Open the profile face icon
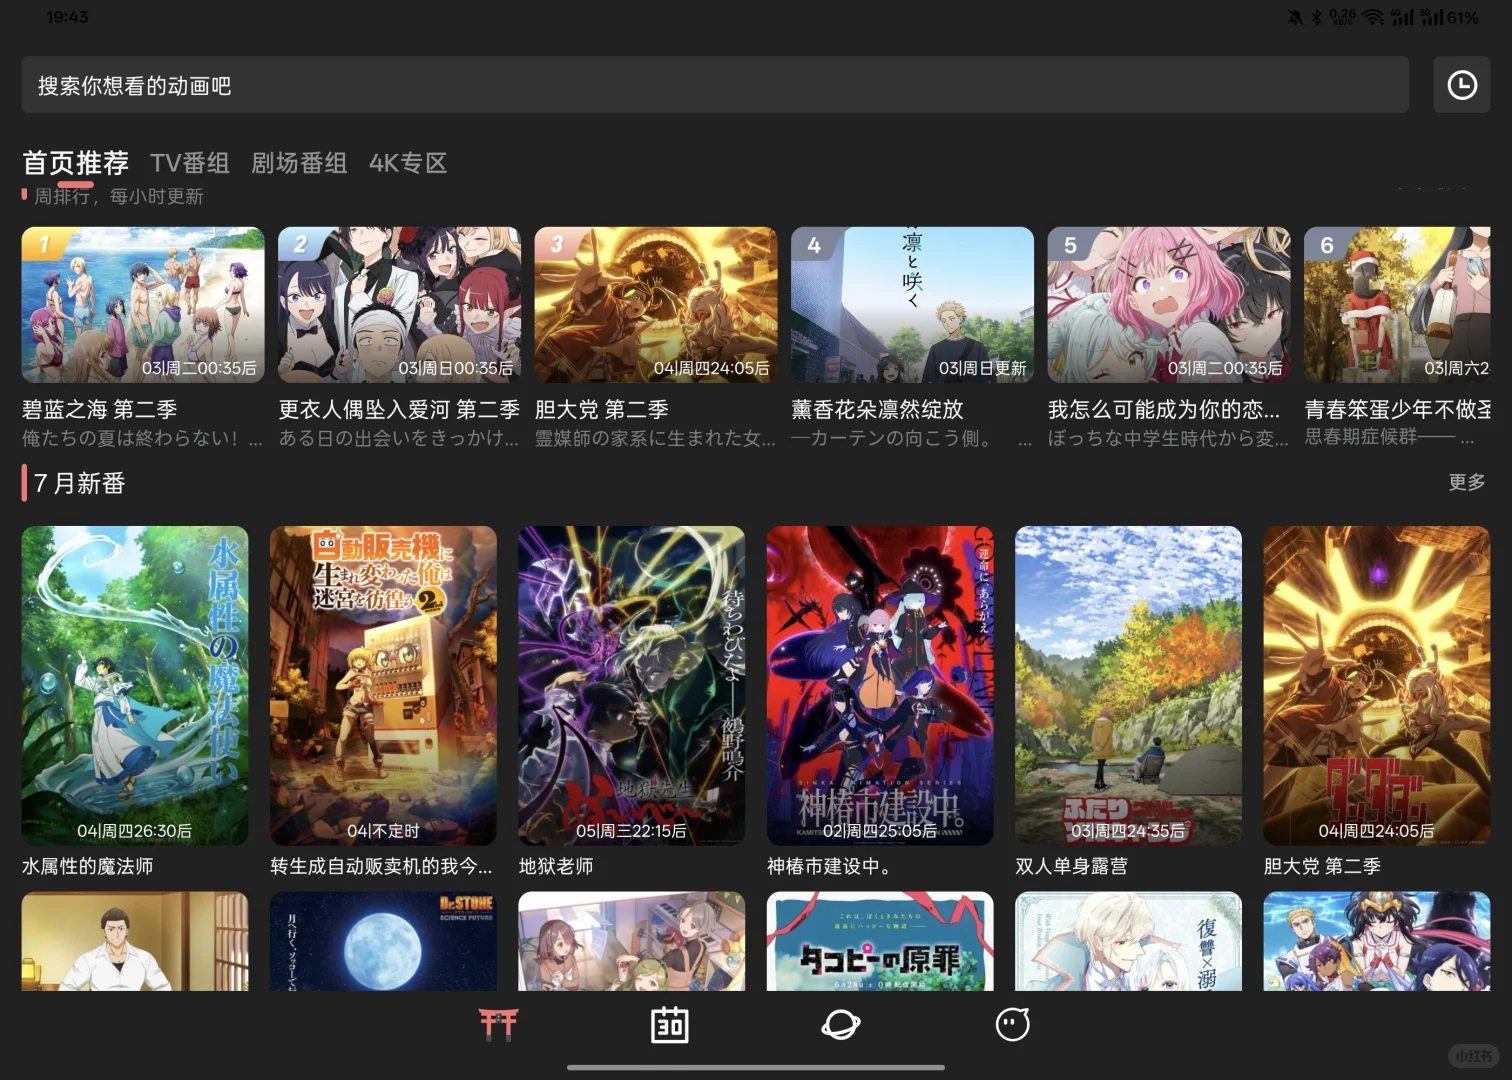The height and width of the screenshot is (1080, 1512). click(x=1012, y=1024)
